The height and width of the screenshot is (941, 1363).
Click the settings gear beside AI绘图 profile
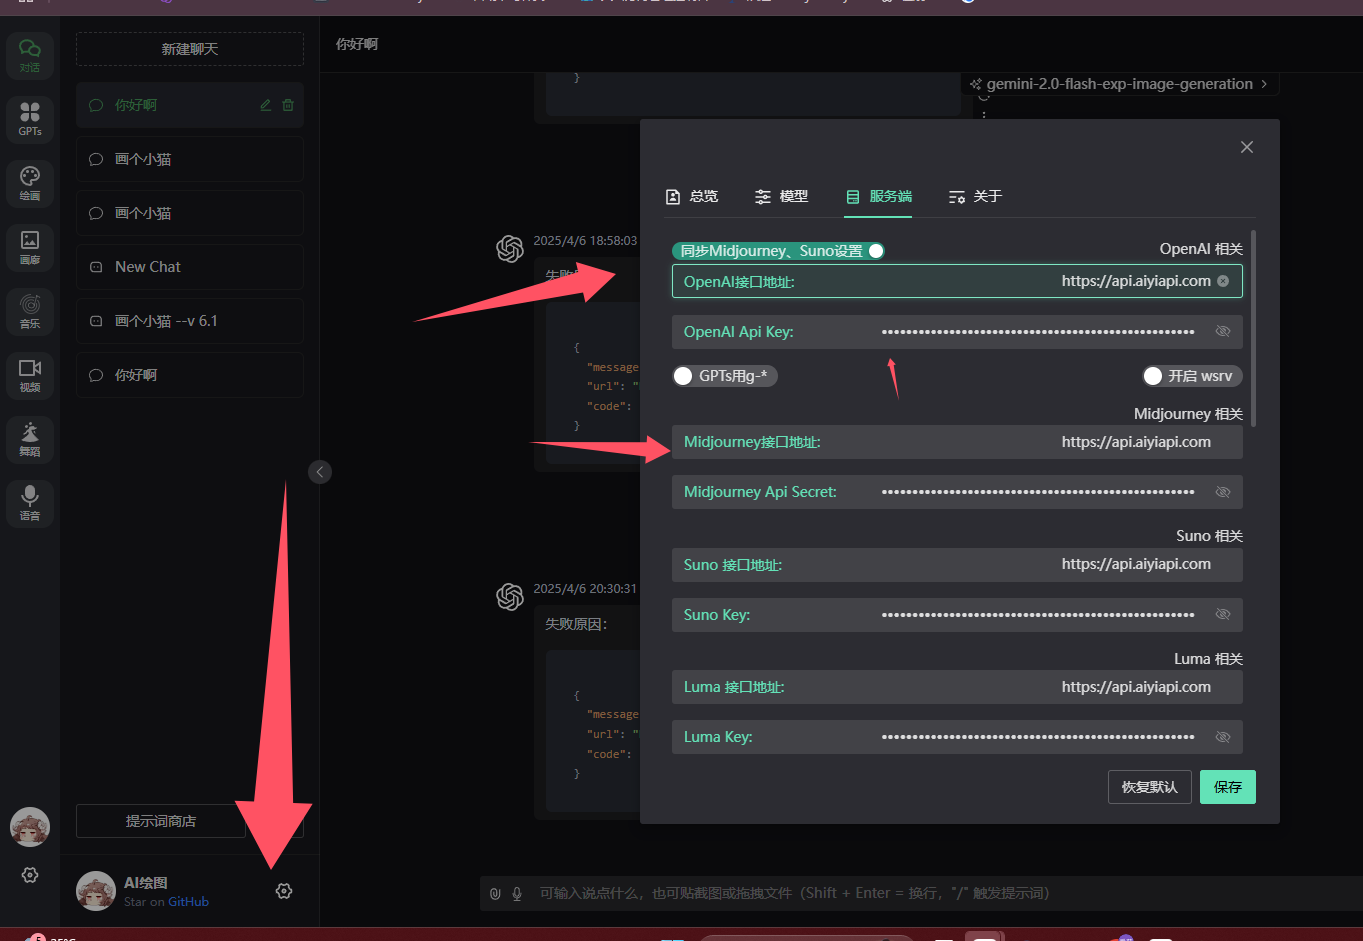click(x=284, y=891)
